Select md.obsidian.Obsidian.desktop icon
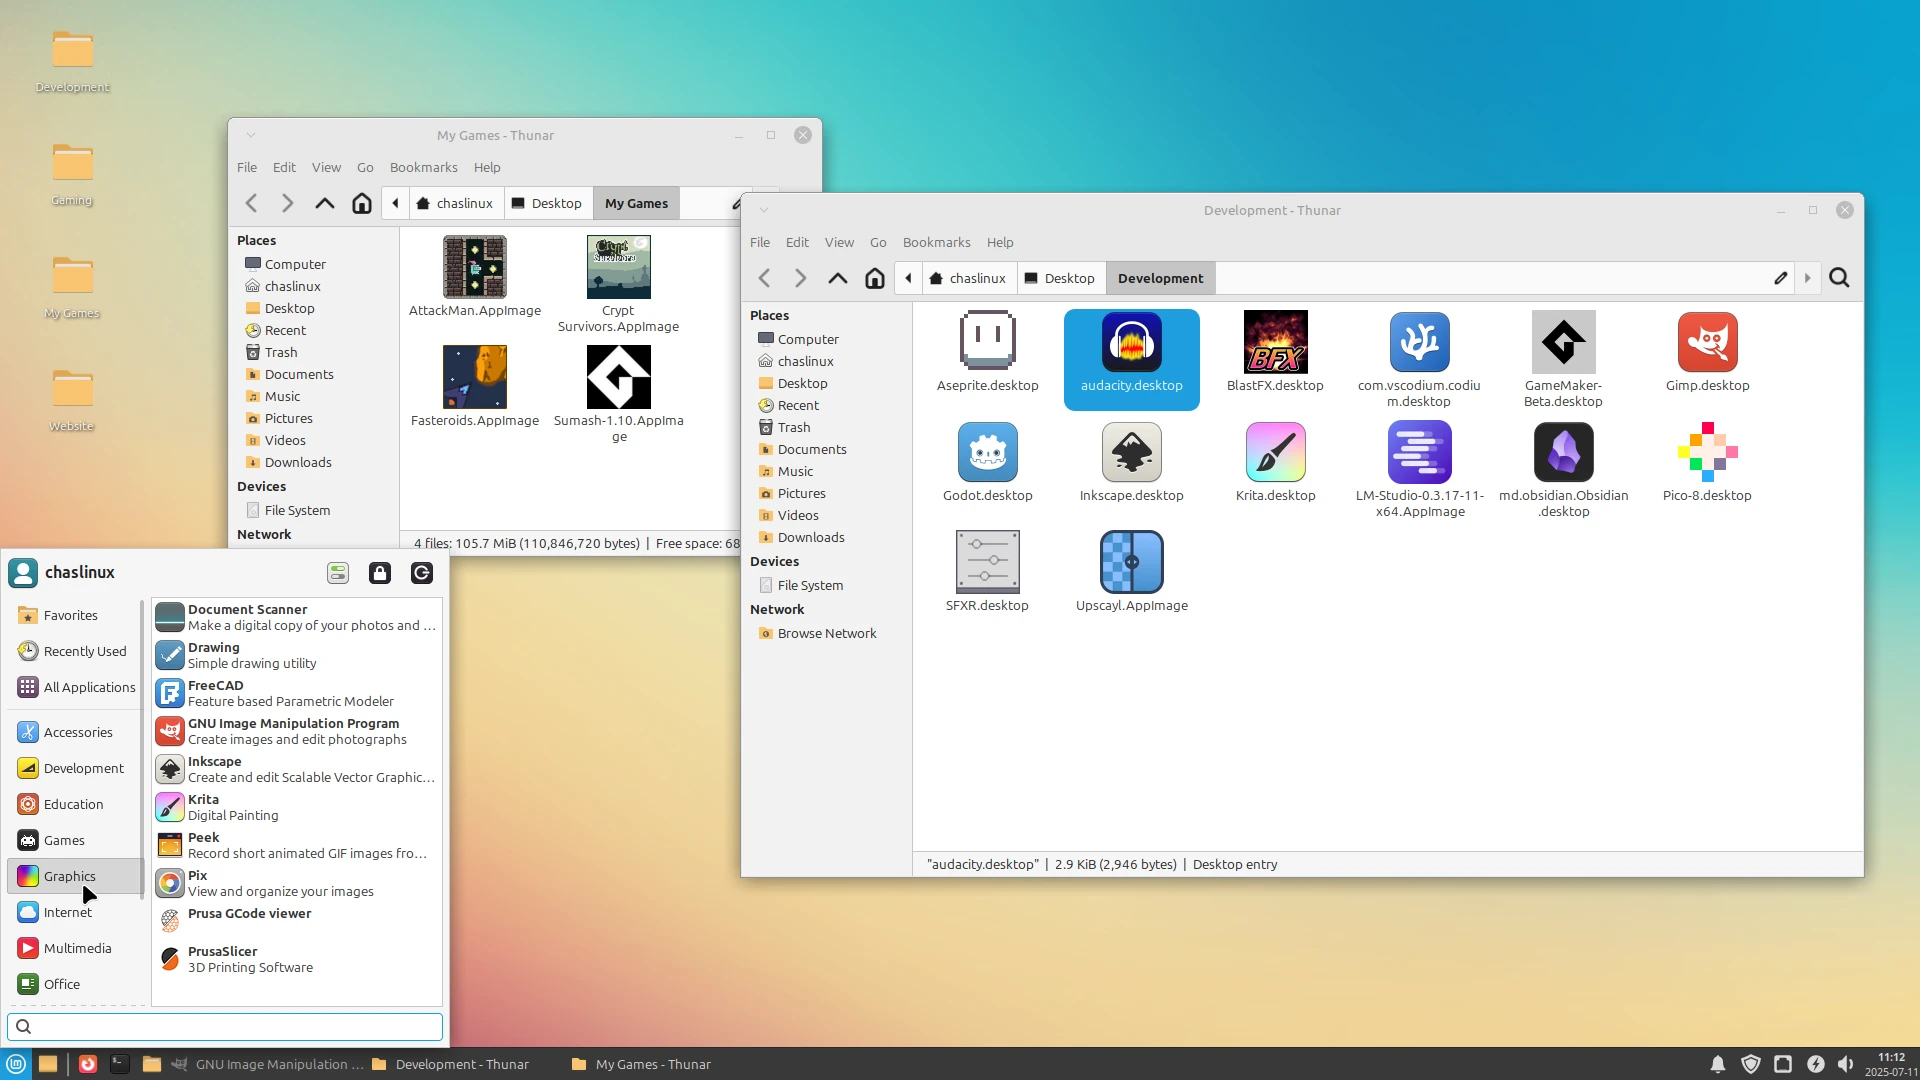1920x1080 pixels. pyautogui.click(x=1563, y=452)
